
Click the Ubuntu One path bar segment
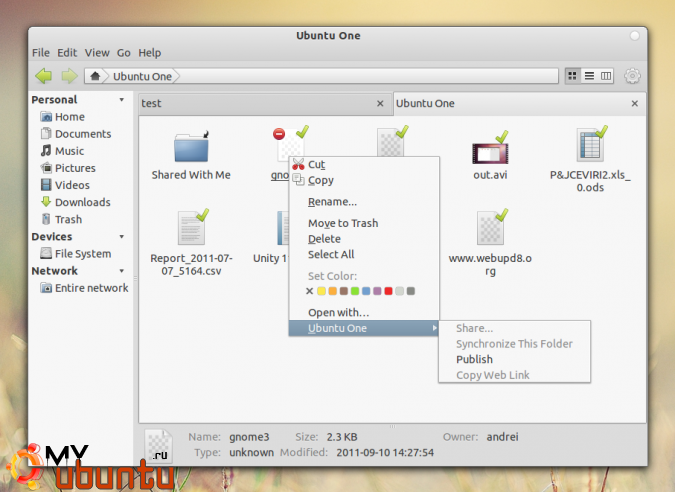[x=142, y=76]
